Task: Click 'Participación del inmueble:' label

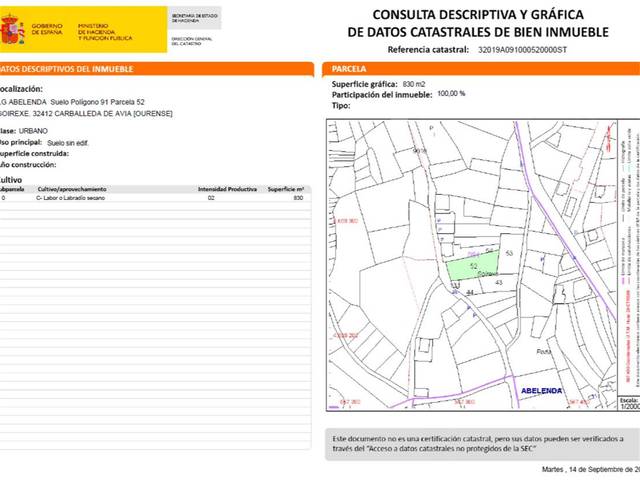Action: pyautogui.click(x=382, y=95)
